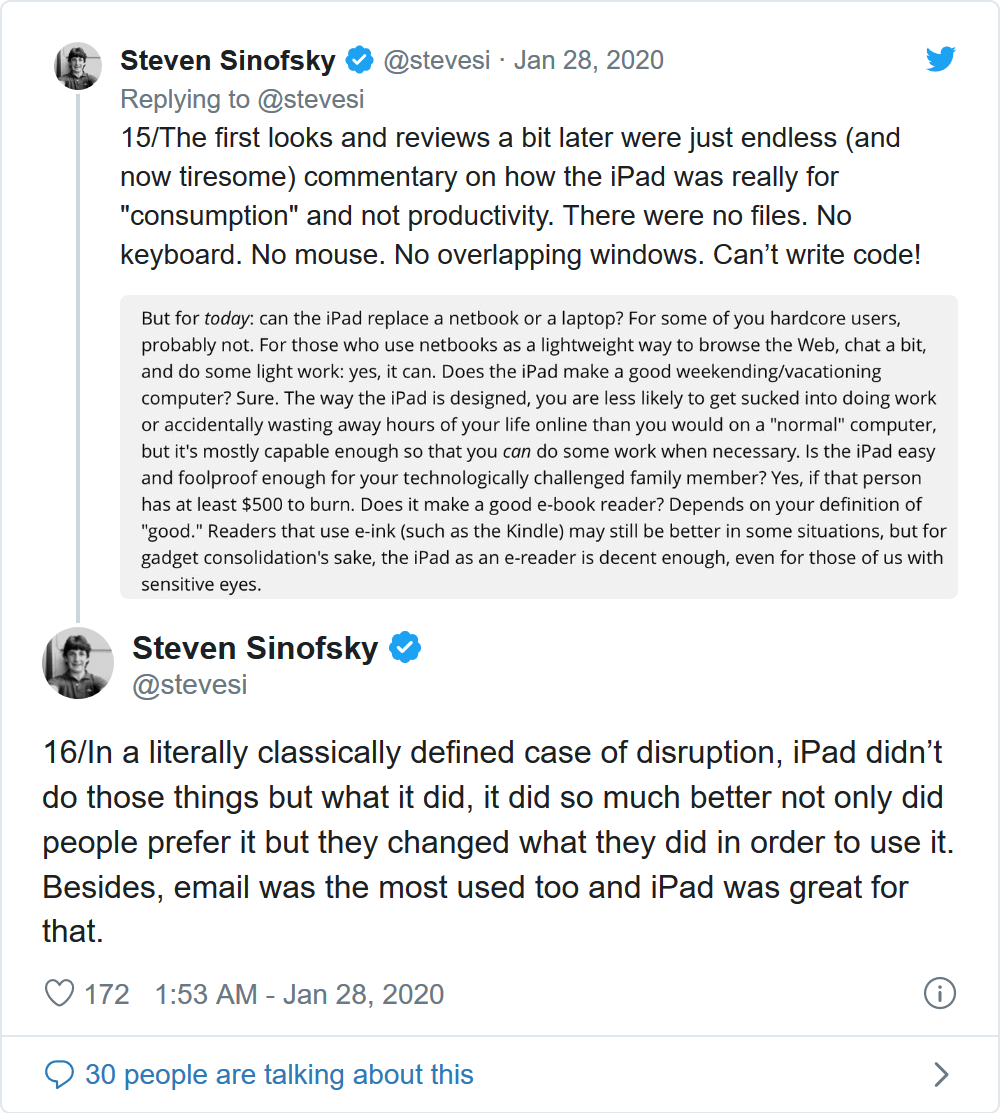The height and width of the screenshot is (1113, 1000).
Task: Click the tweet text starting with "16/In a literally"
Action: (499, 841)
